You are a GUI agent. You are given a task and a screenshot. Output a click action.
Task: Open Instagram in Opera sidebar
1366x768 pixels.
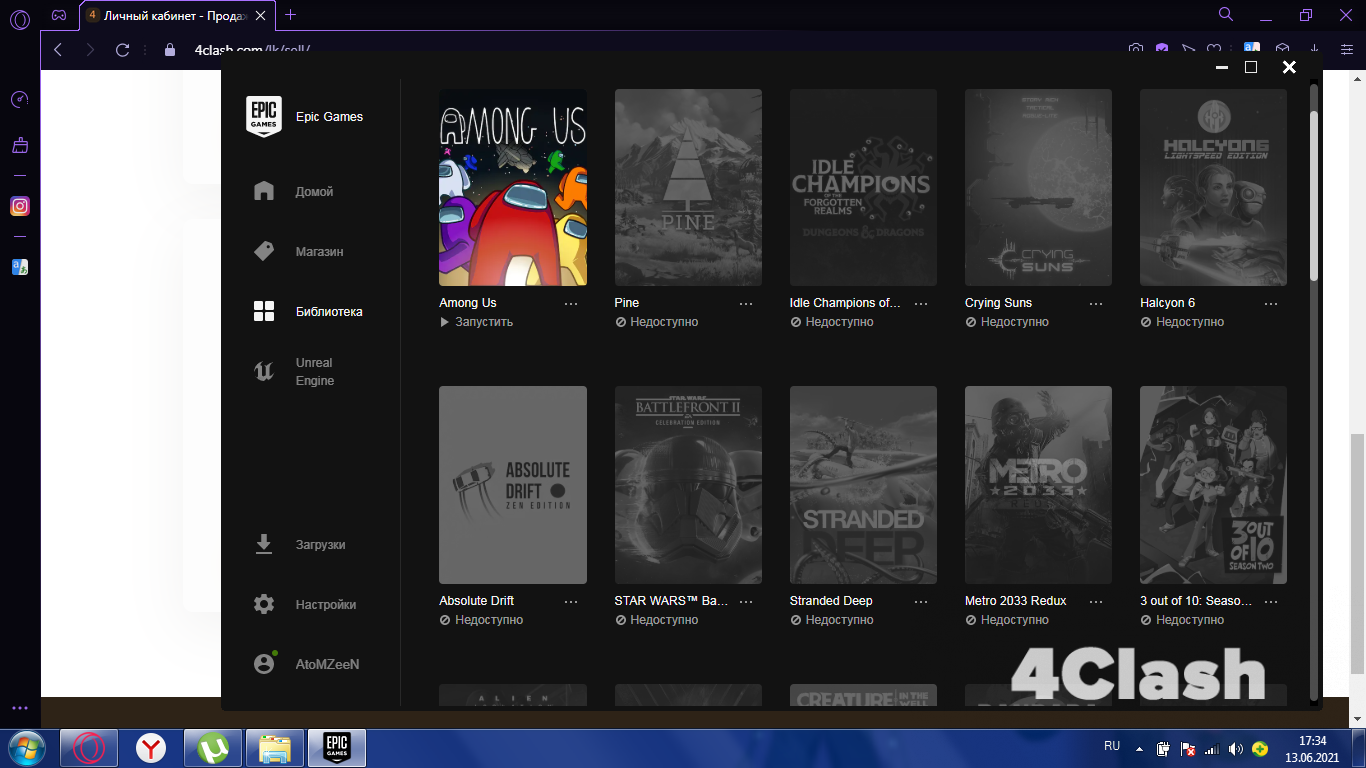(19, 206)
